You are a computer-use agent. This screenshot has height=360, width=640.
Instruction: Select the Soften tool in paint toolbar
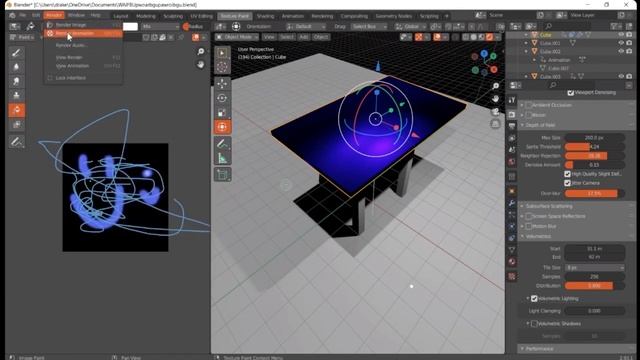[x=16, y=67]
